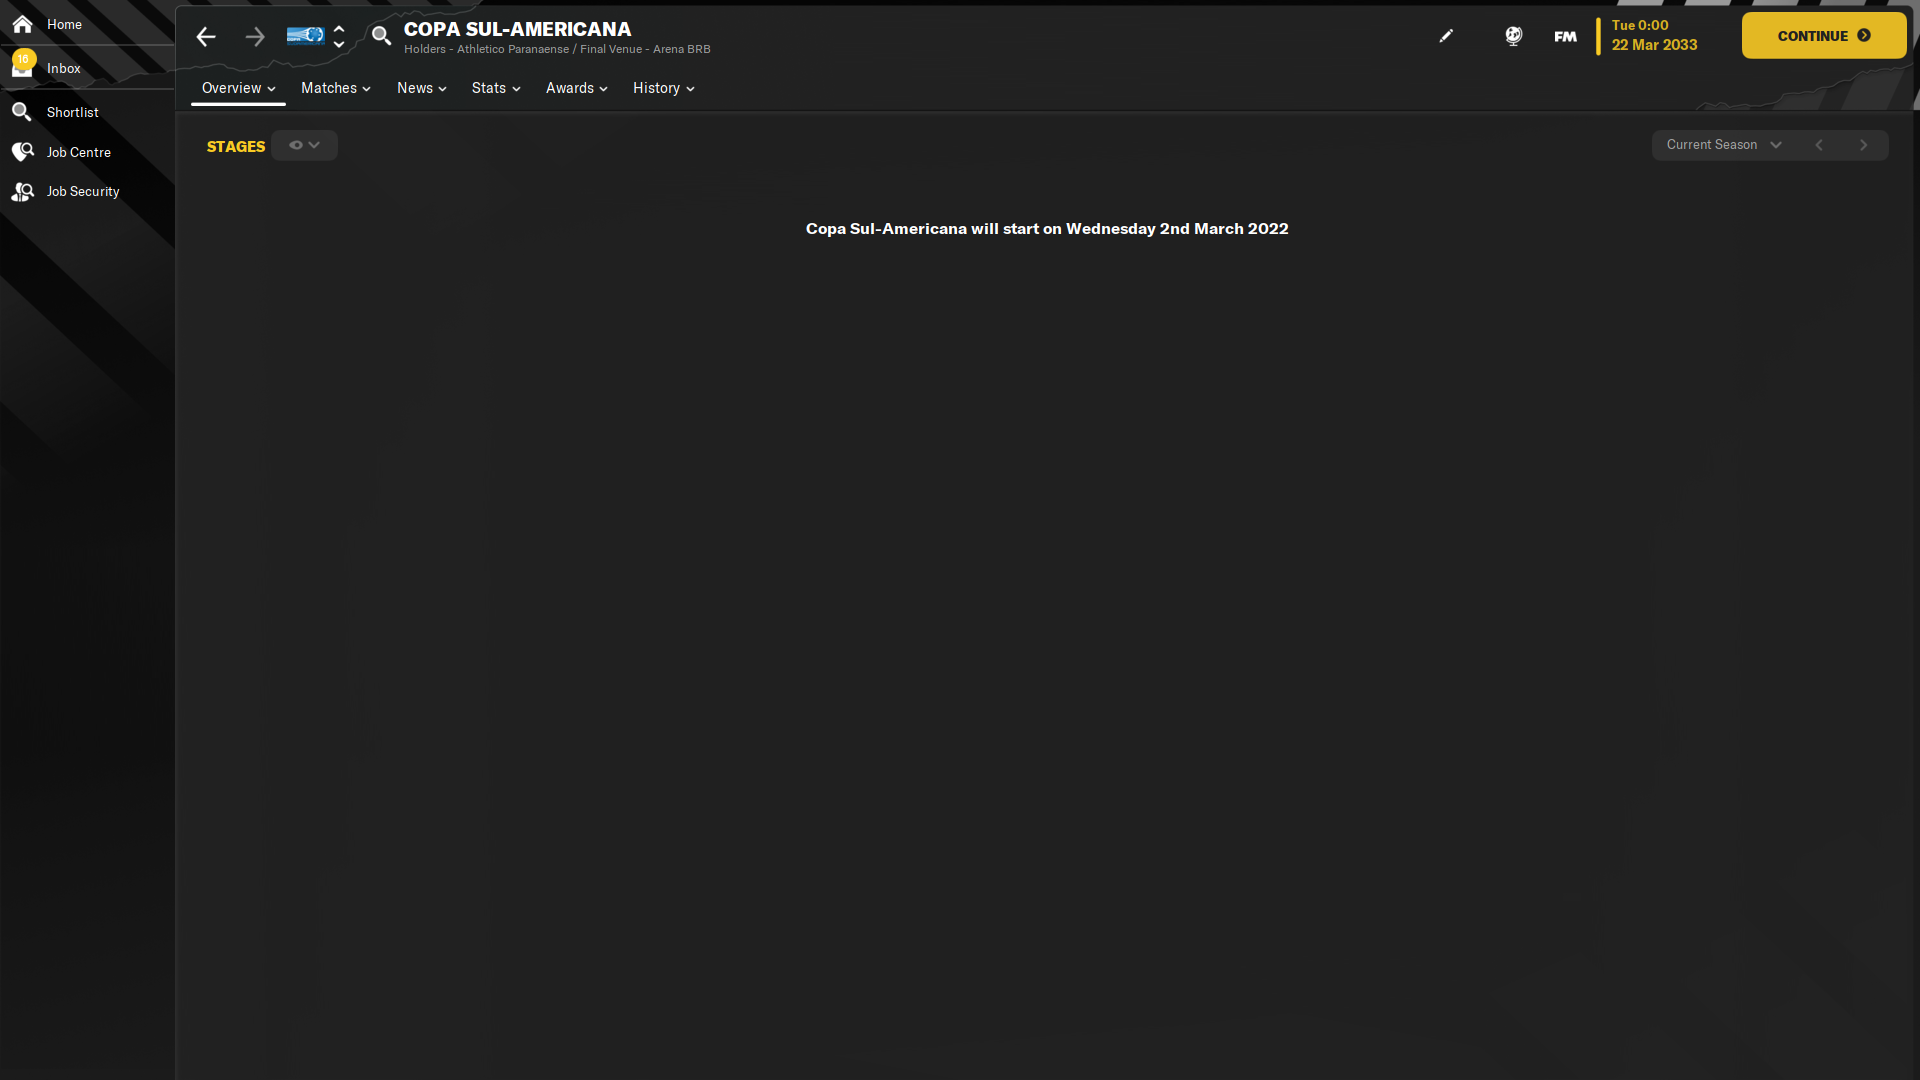Open the FM menu

pos(1565,36)
